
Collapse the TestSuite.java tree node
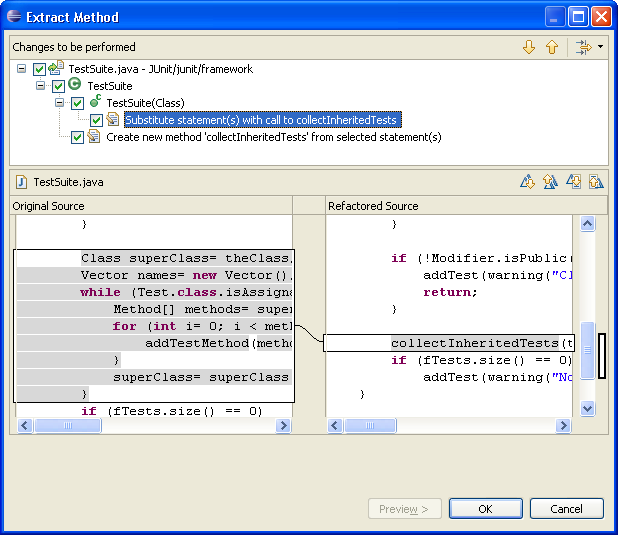pyautogui.click(x=23, y=69)
